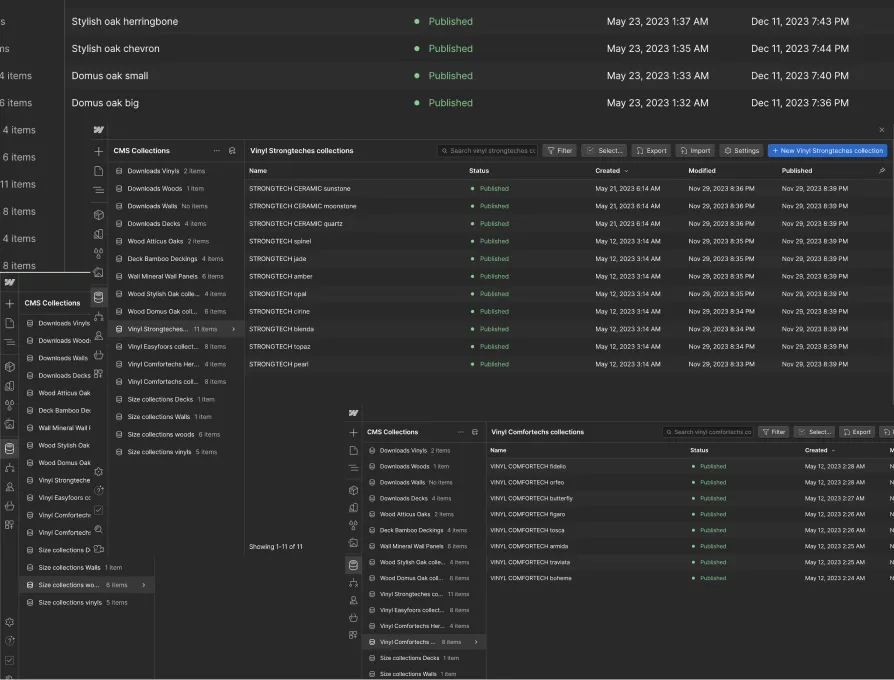Screen dimensions: 894x680
Task: Click Filter button in Comfortechs toolbar
Action: point(774,432)
